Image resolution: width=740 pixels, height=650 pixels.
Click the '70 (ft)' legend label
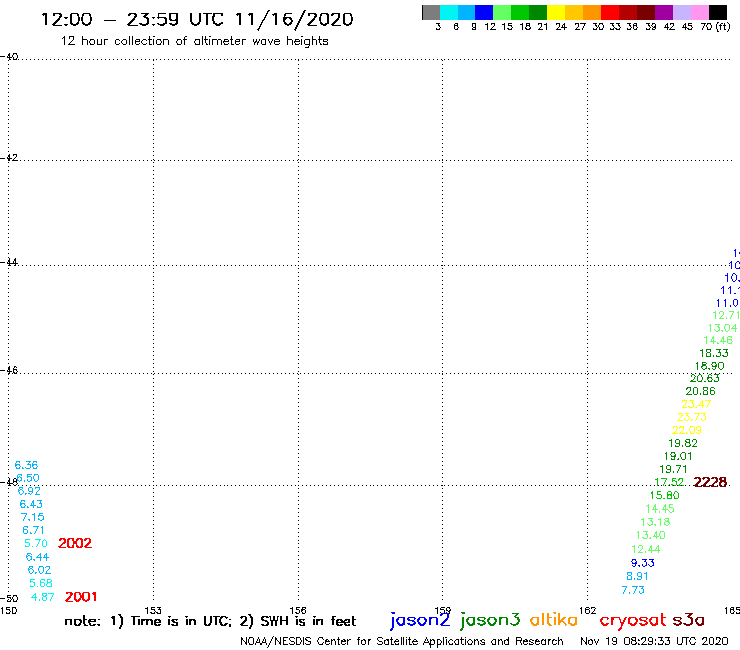coord(715,27)
